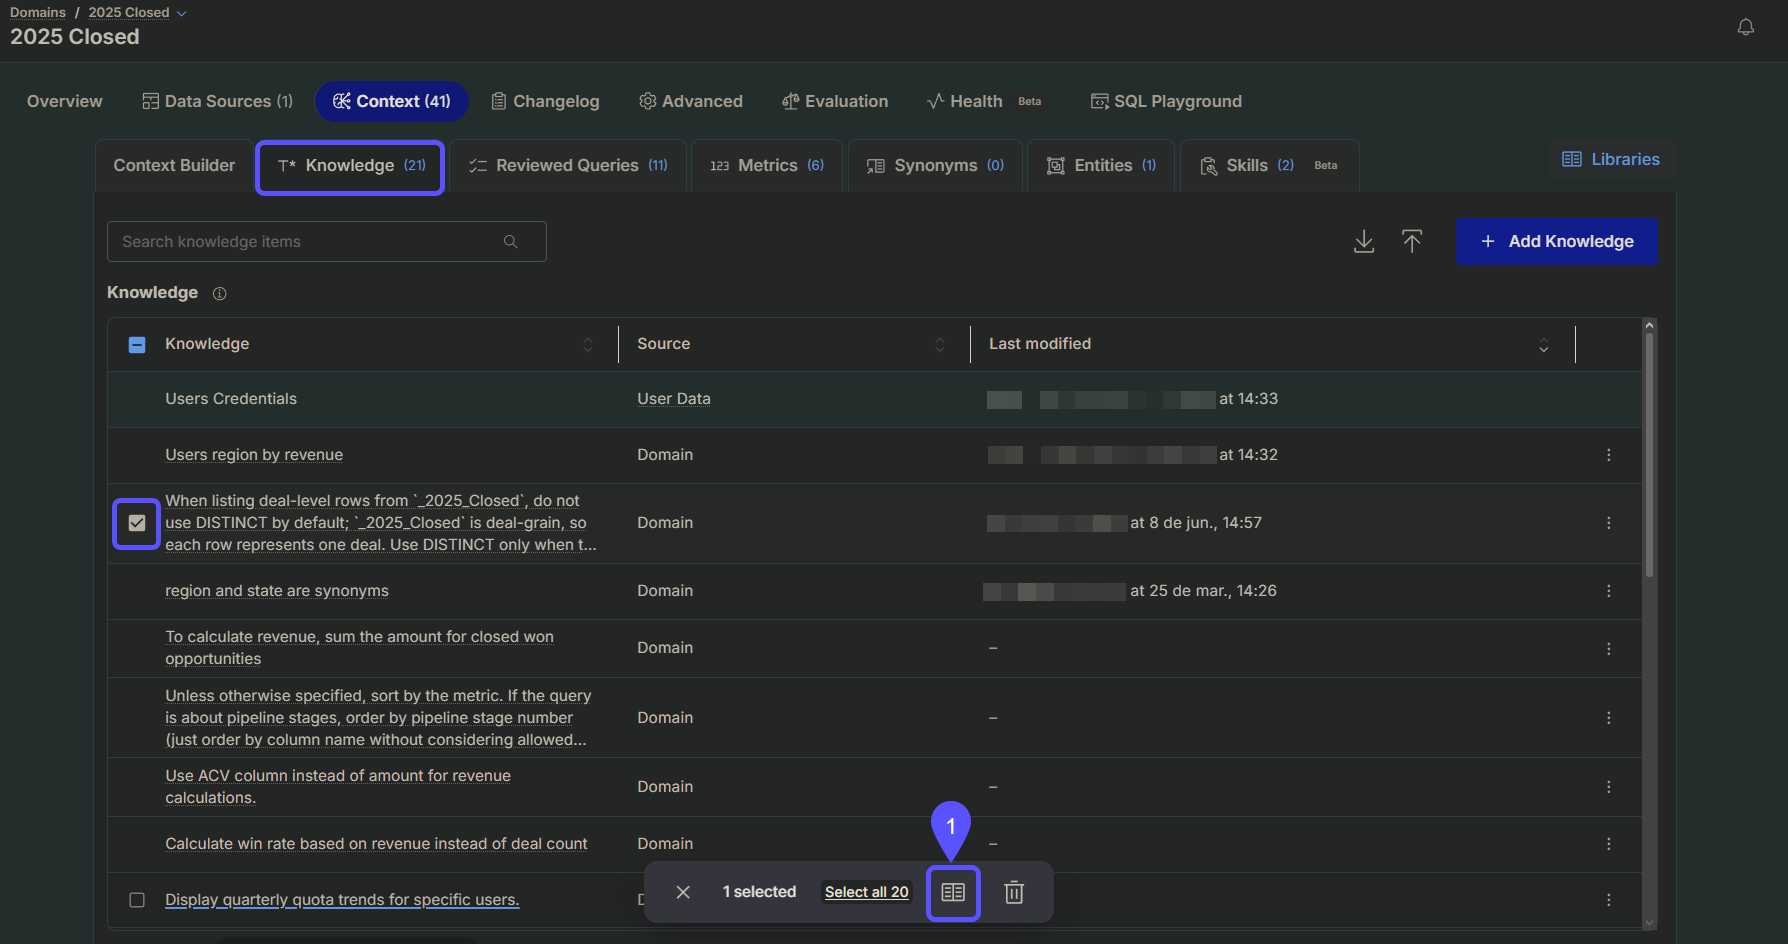Open row menu for Use ACV column row
1788x944 pixels.
[1609, 787]
